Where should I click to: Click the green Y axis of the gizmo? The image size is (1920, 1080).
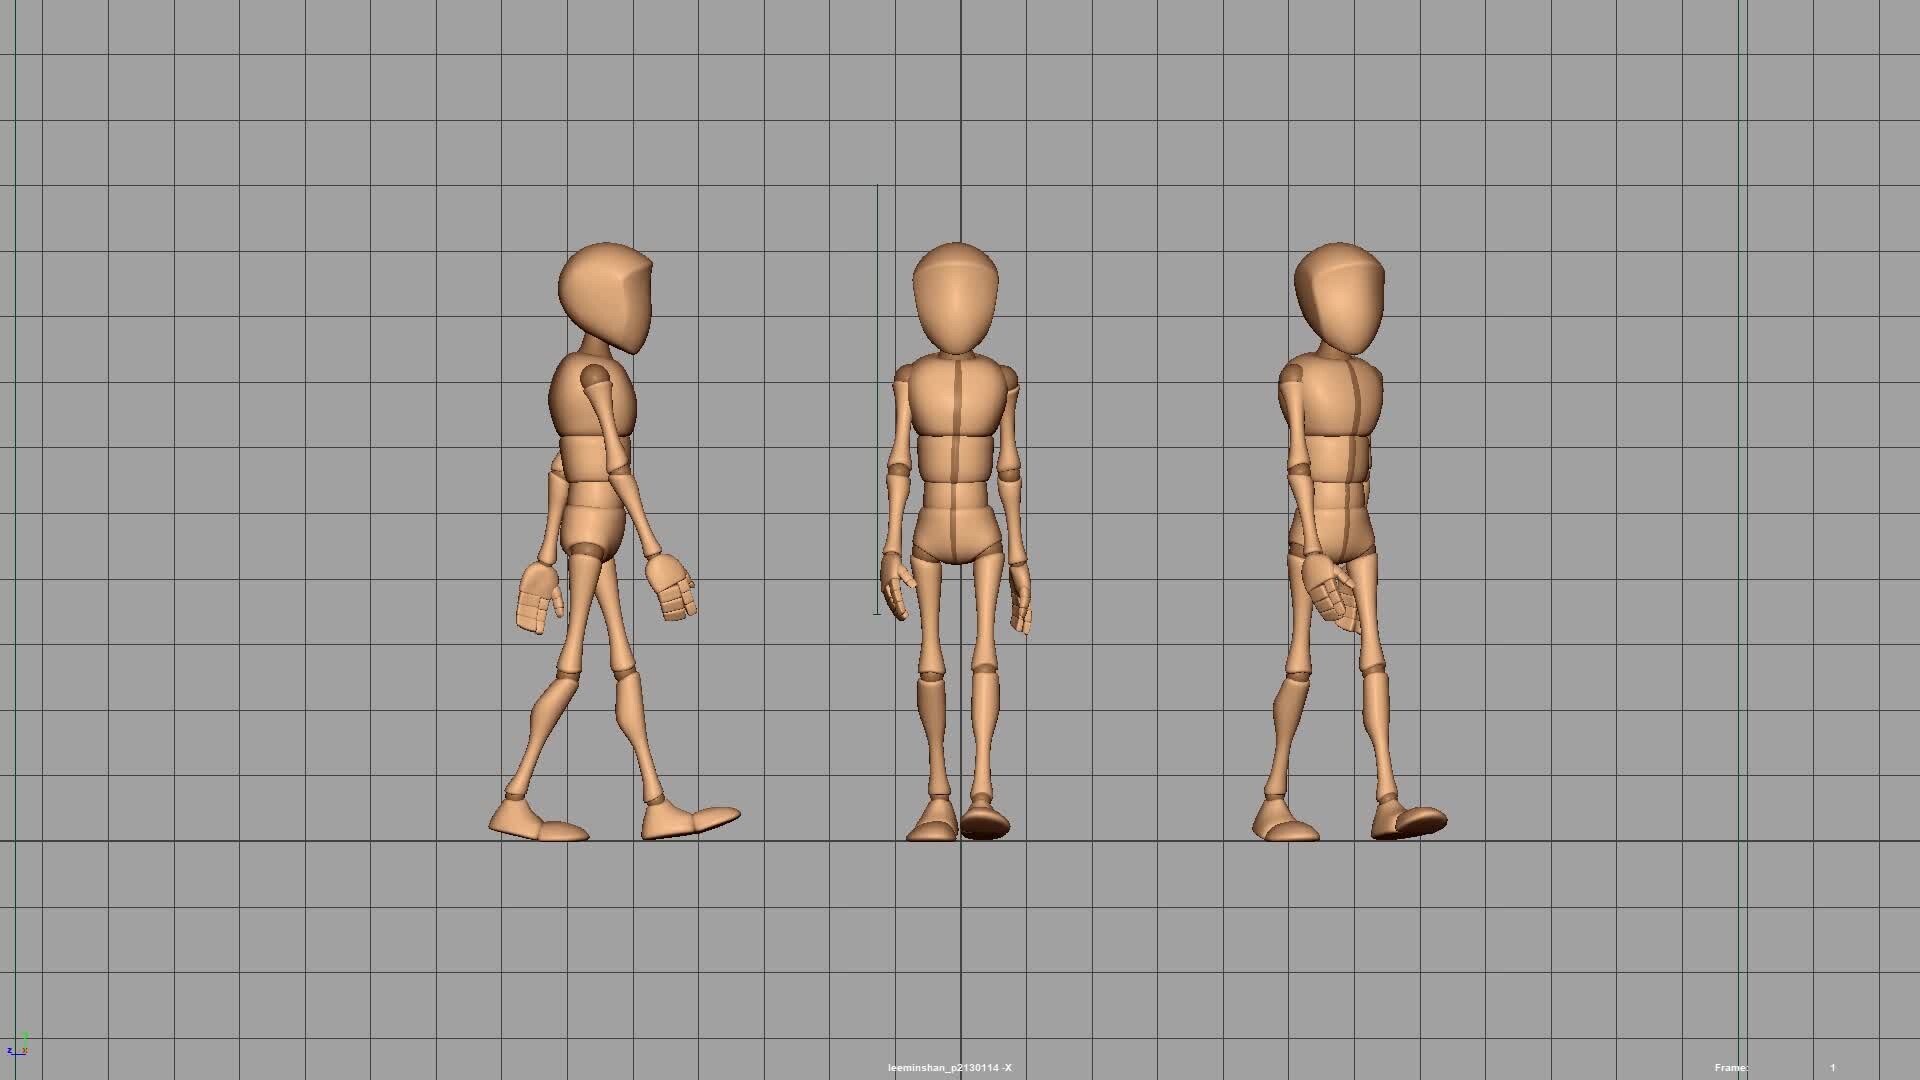(25, 1040)
